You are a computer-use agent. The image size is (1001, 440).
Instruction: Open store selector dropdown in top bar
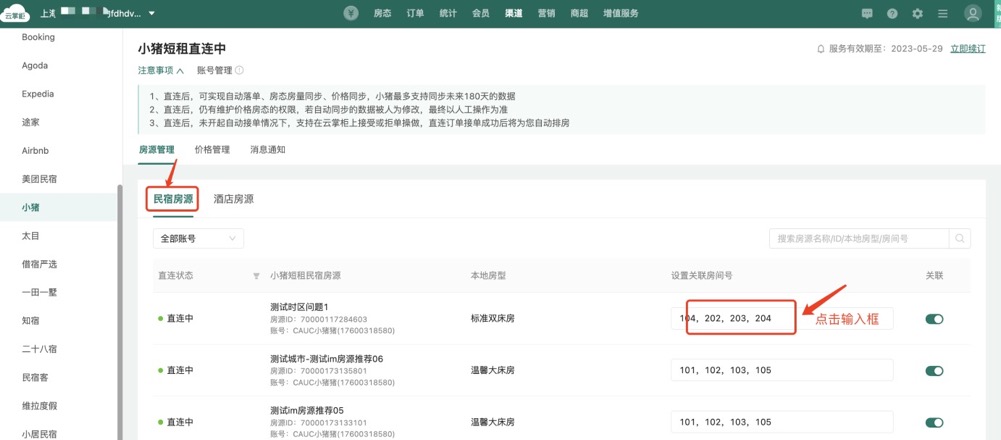click(108, 14)
